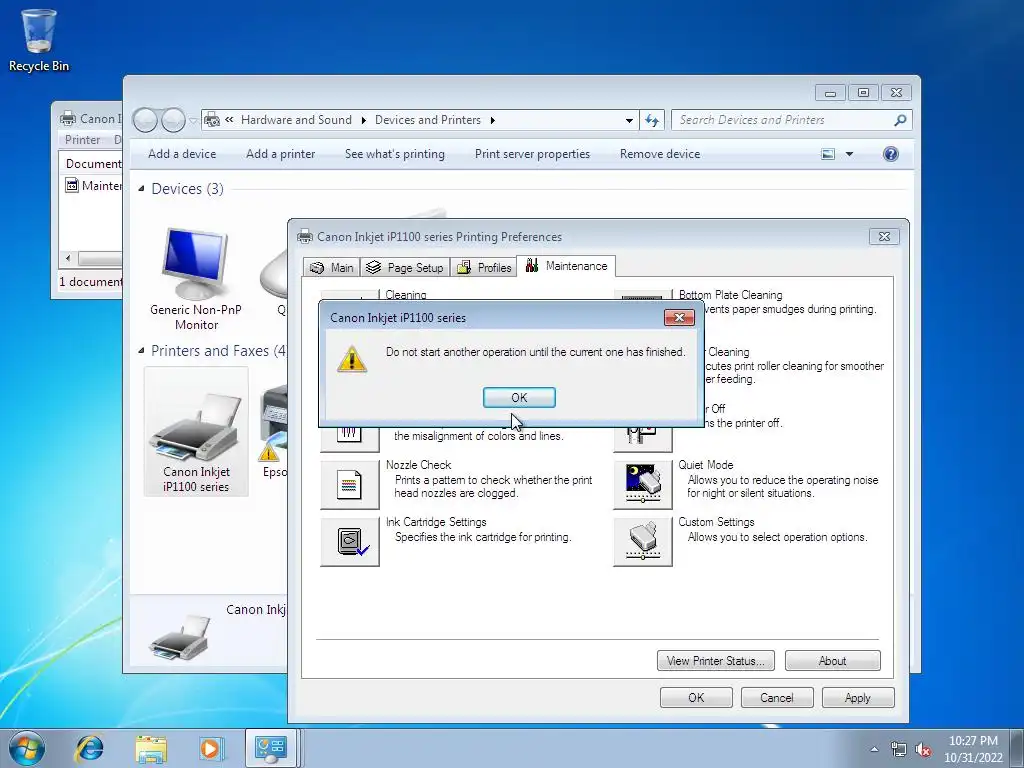Image resolution: width=1024 pixels, height=768 pixels.
Task: Open Windows Explorer from taskbar
Action: (151, 748)
